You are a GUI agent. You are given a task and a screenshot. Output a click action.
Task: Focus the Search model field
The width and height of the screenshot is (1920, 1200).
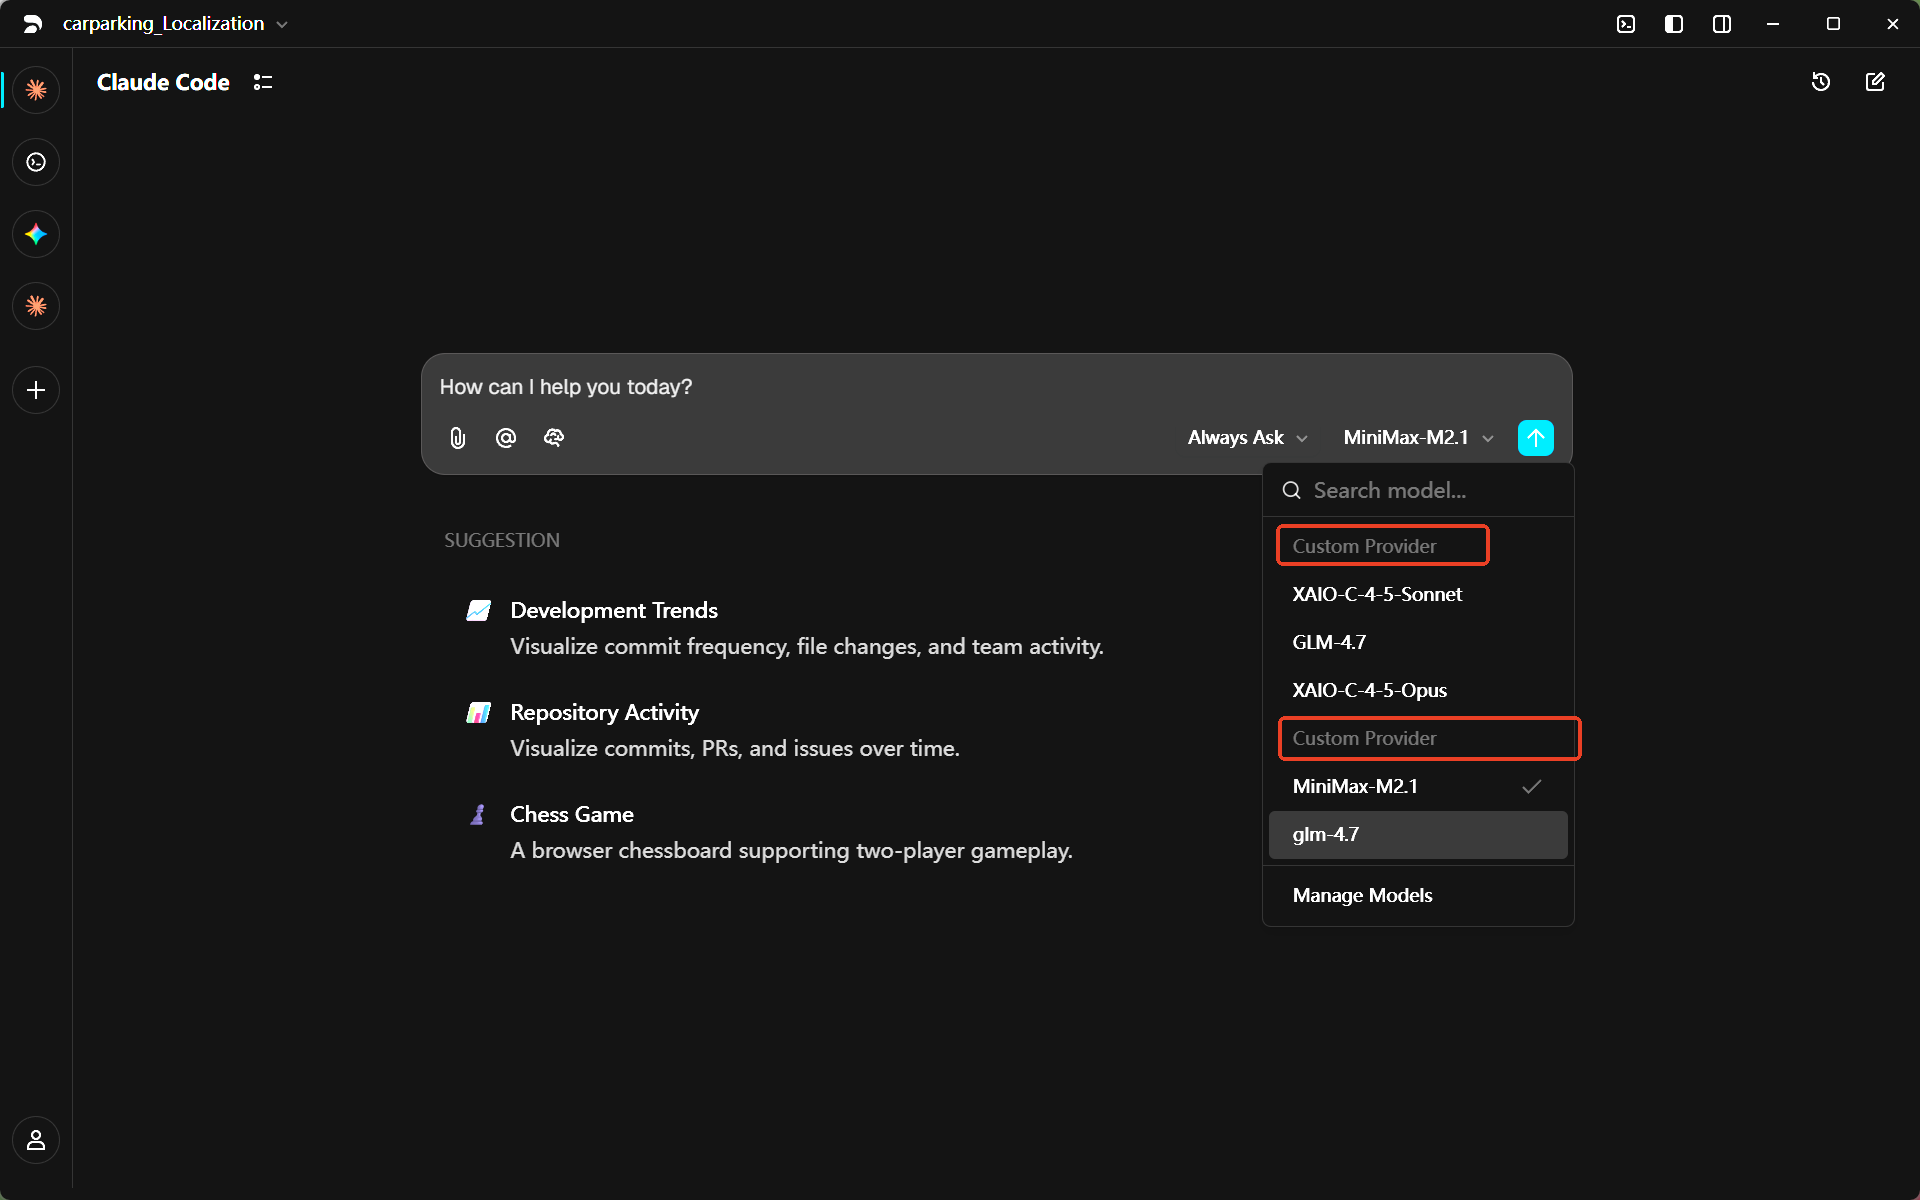pos(1418,490)
